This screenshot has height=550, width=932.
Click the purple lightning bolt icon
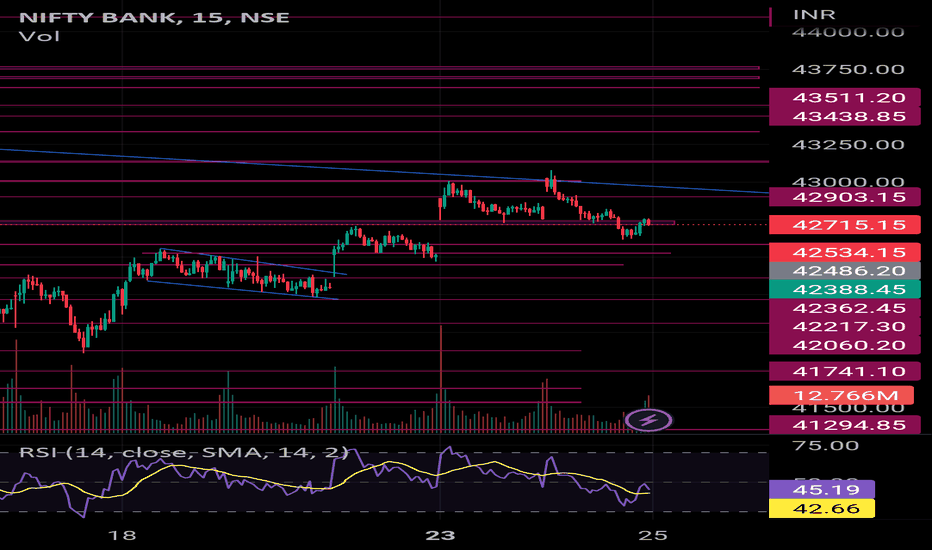coord(648,420)
